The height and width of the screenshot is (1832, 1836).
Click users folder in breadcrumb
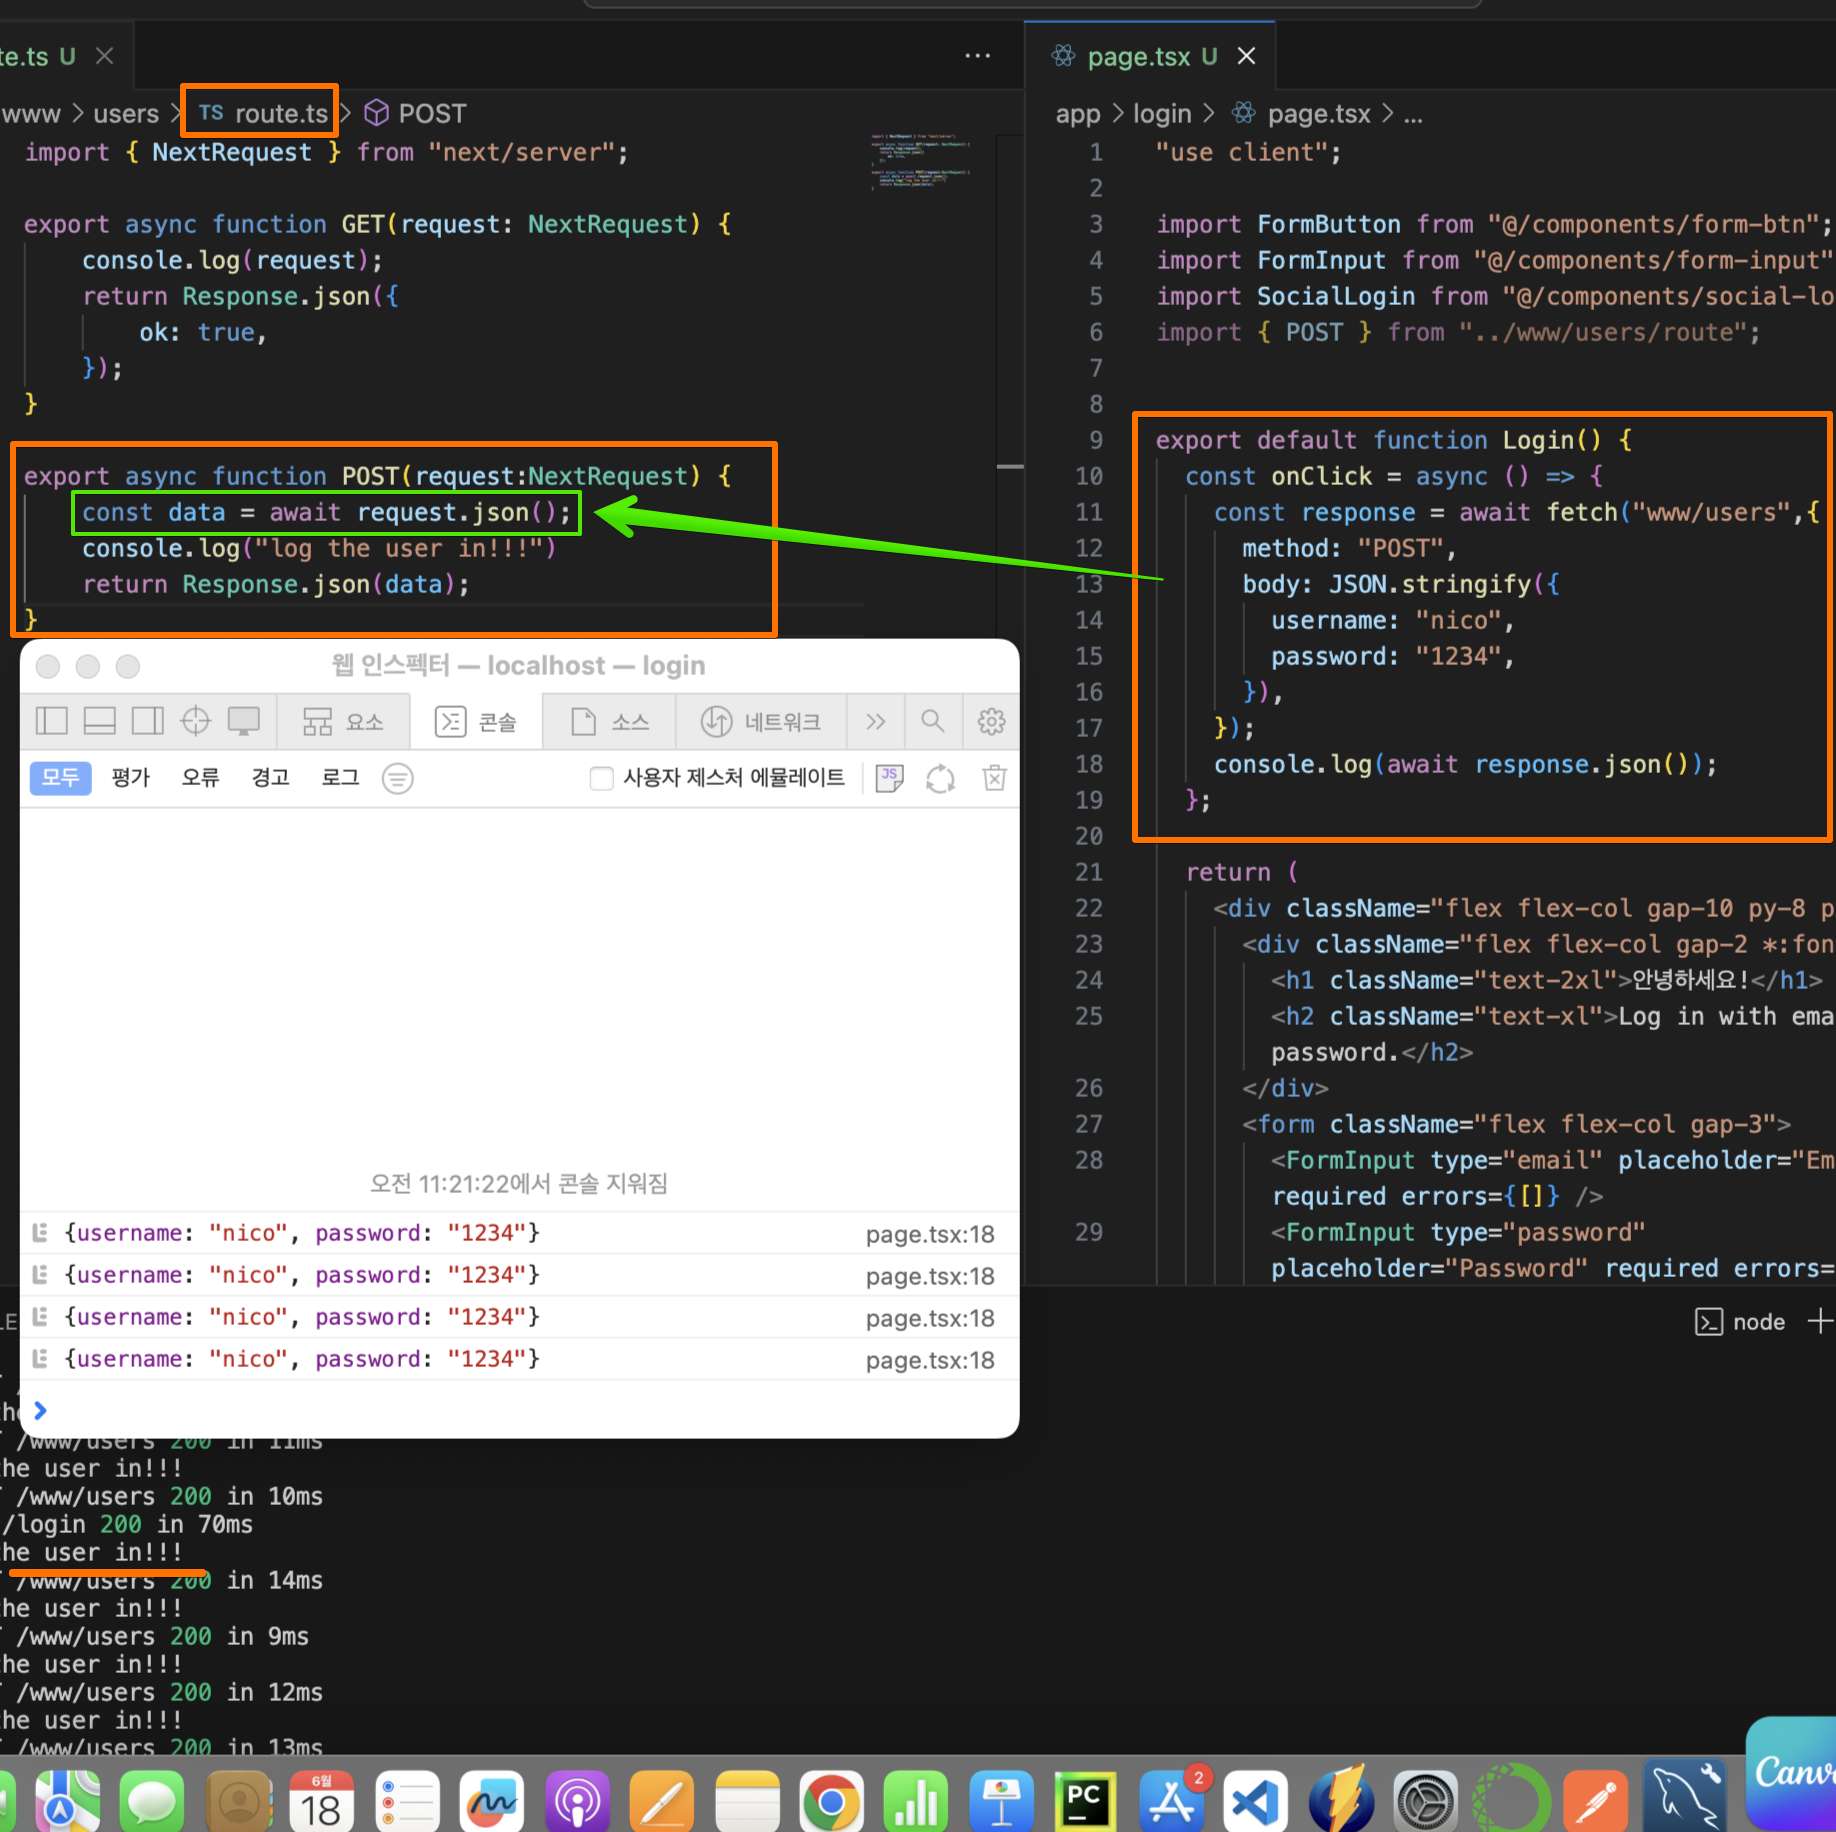(x=126, y=113)
